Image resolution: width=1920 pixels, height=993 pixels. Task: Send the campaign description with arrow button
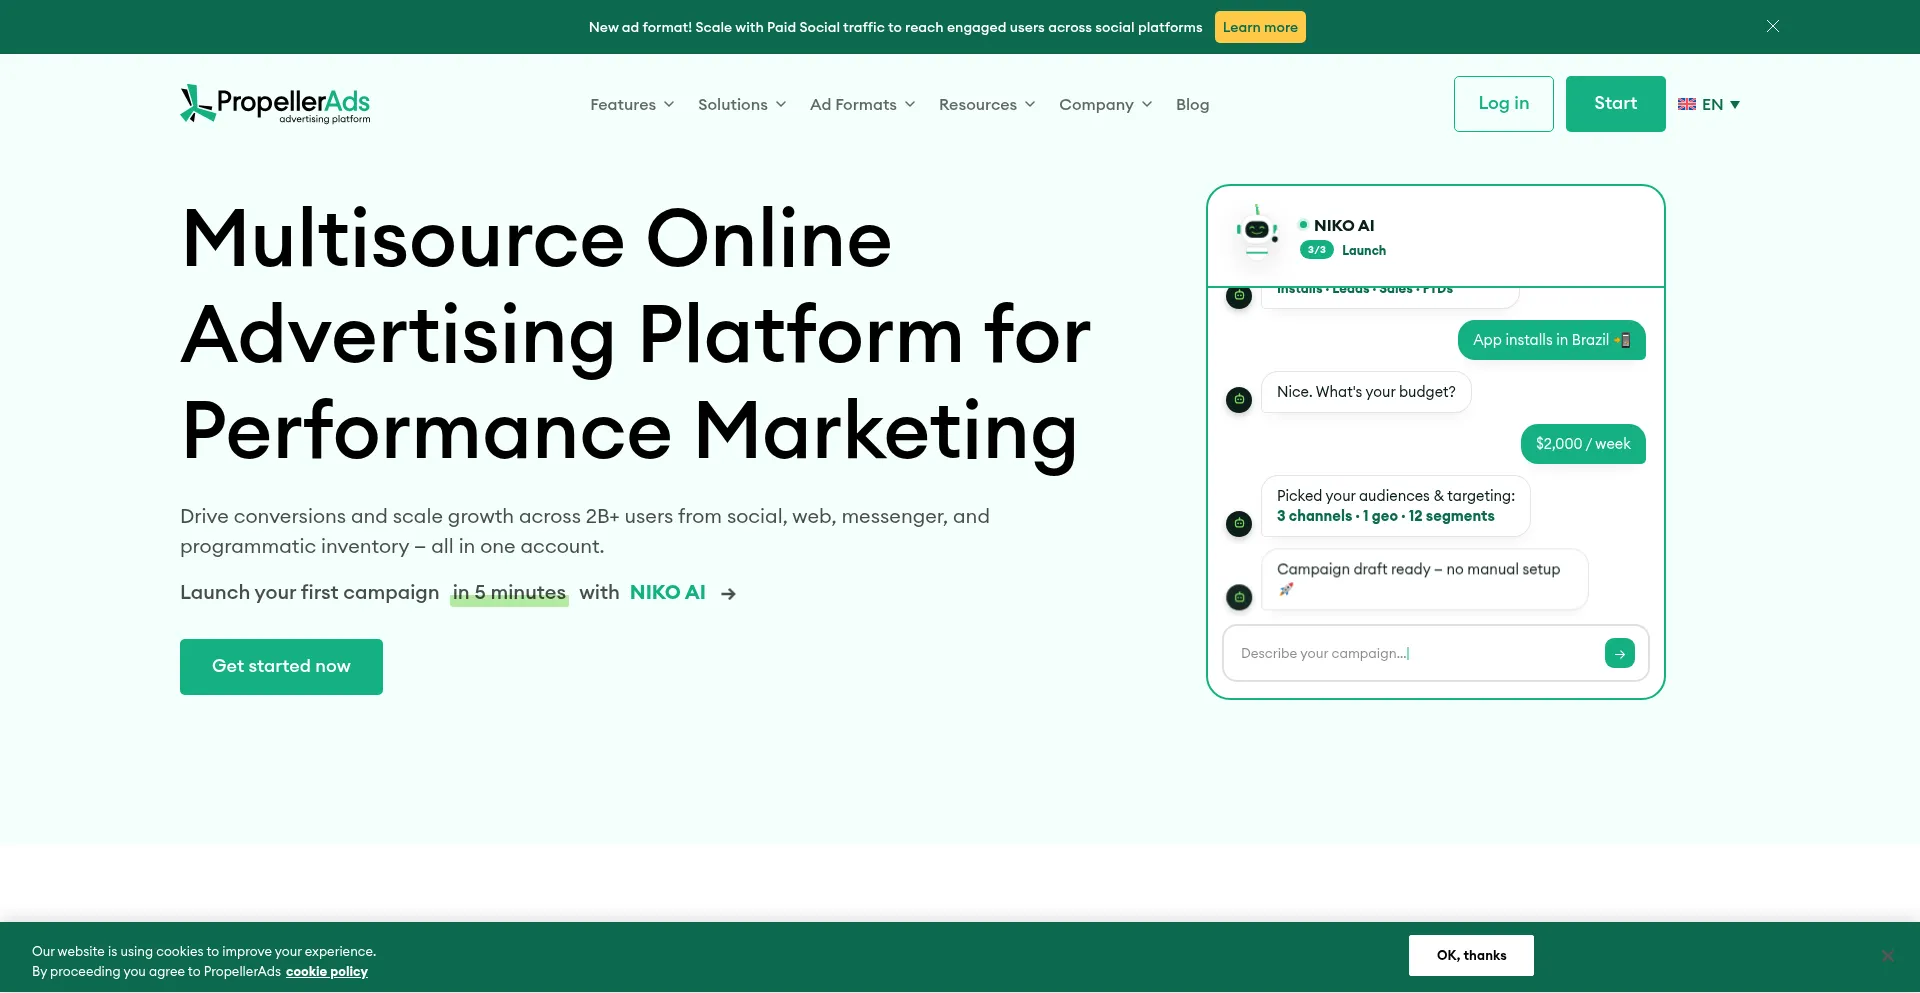coord(1620,653)
